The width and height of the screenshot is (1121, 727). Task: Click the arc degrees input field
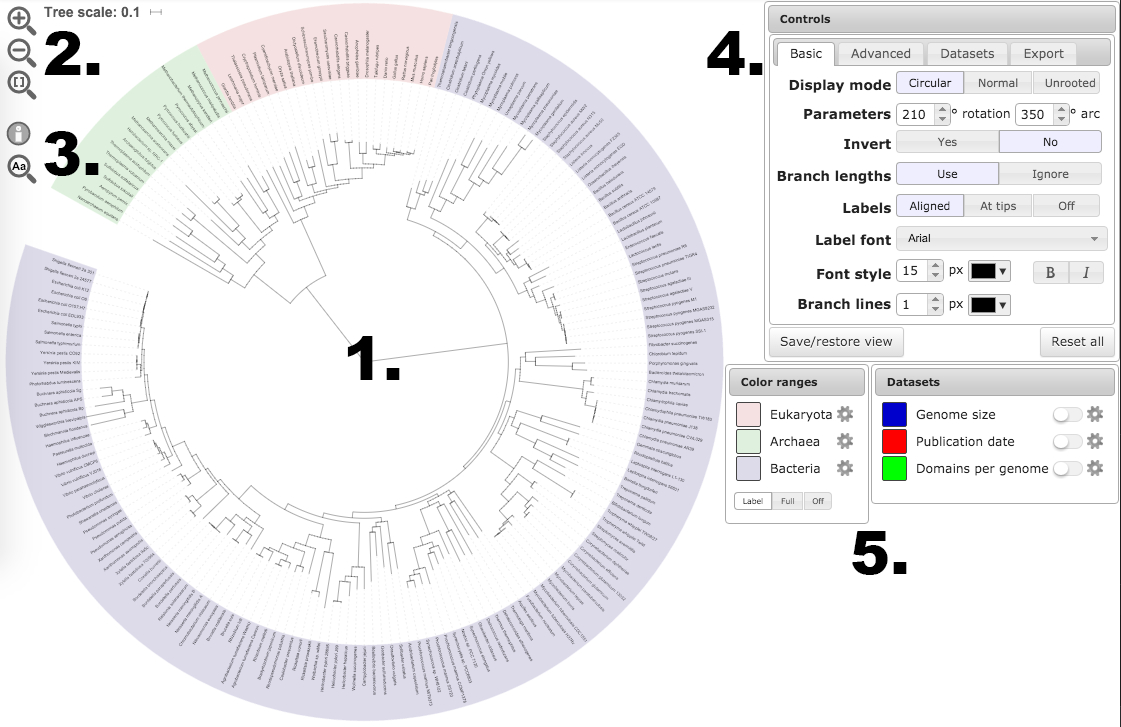click(1035, 114)
